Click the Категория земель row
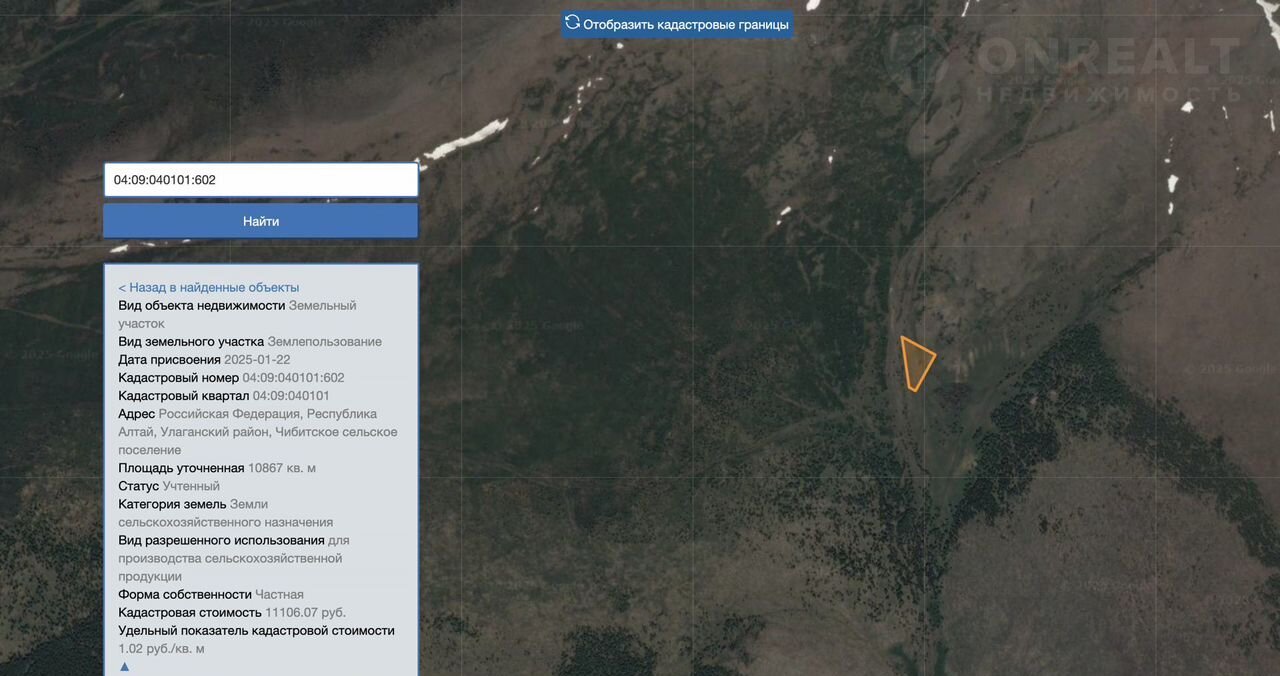The height and width of the screenshot is (676, 1280). [x=225, y=513]
